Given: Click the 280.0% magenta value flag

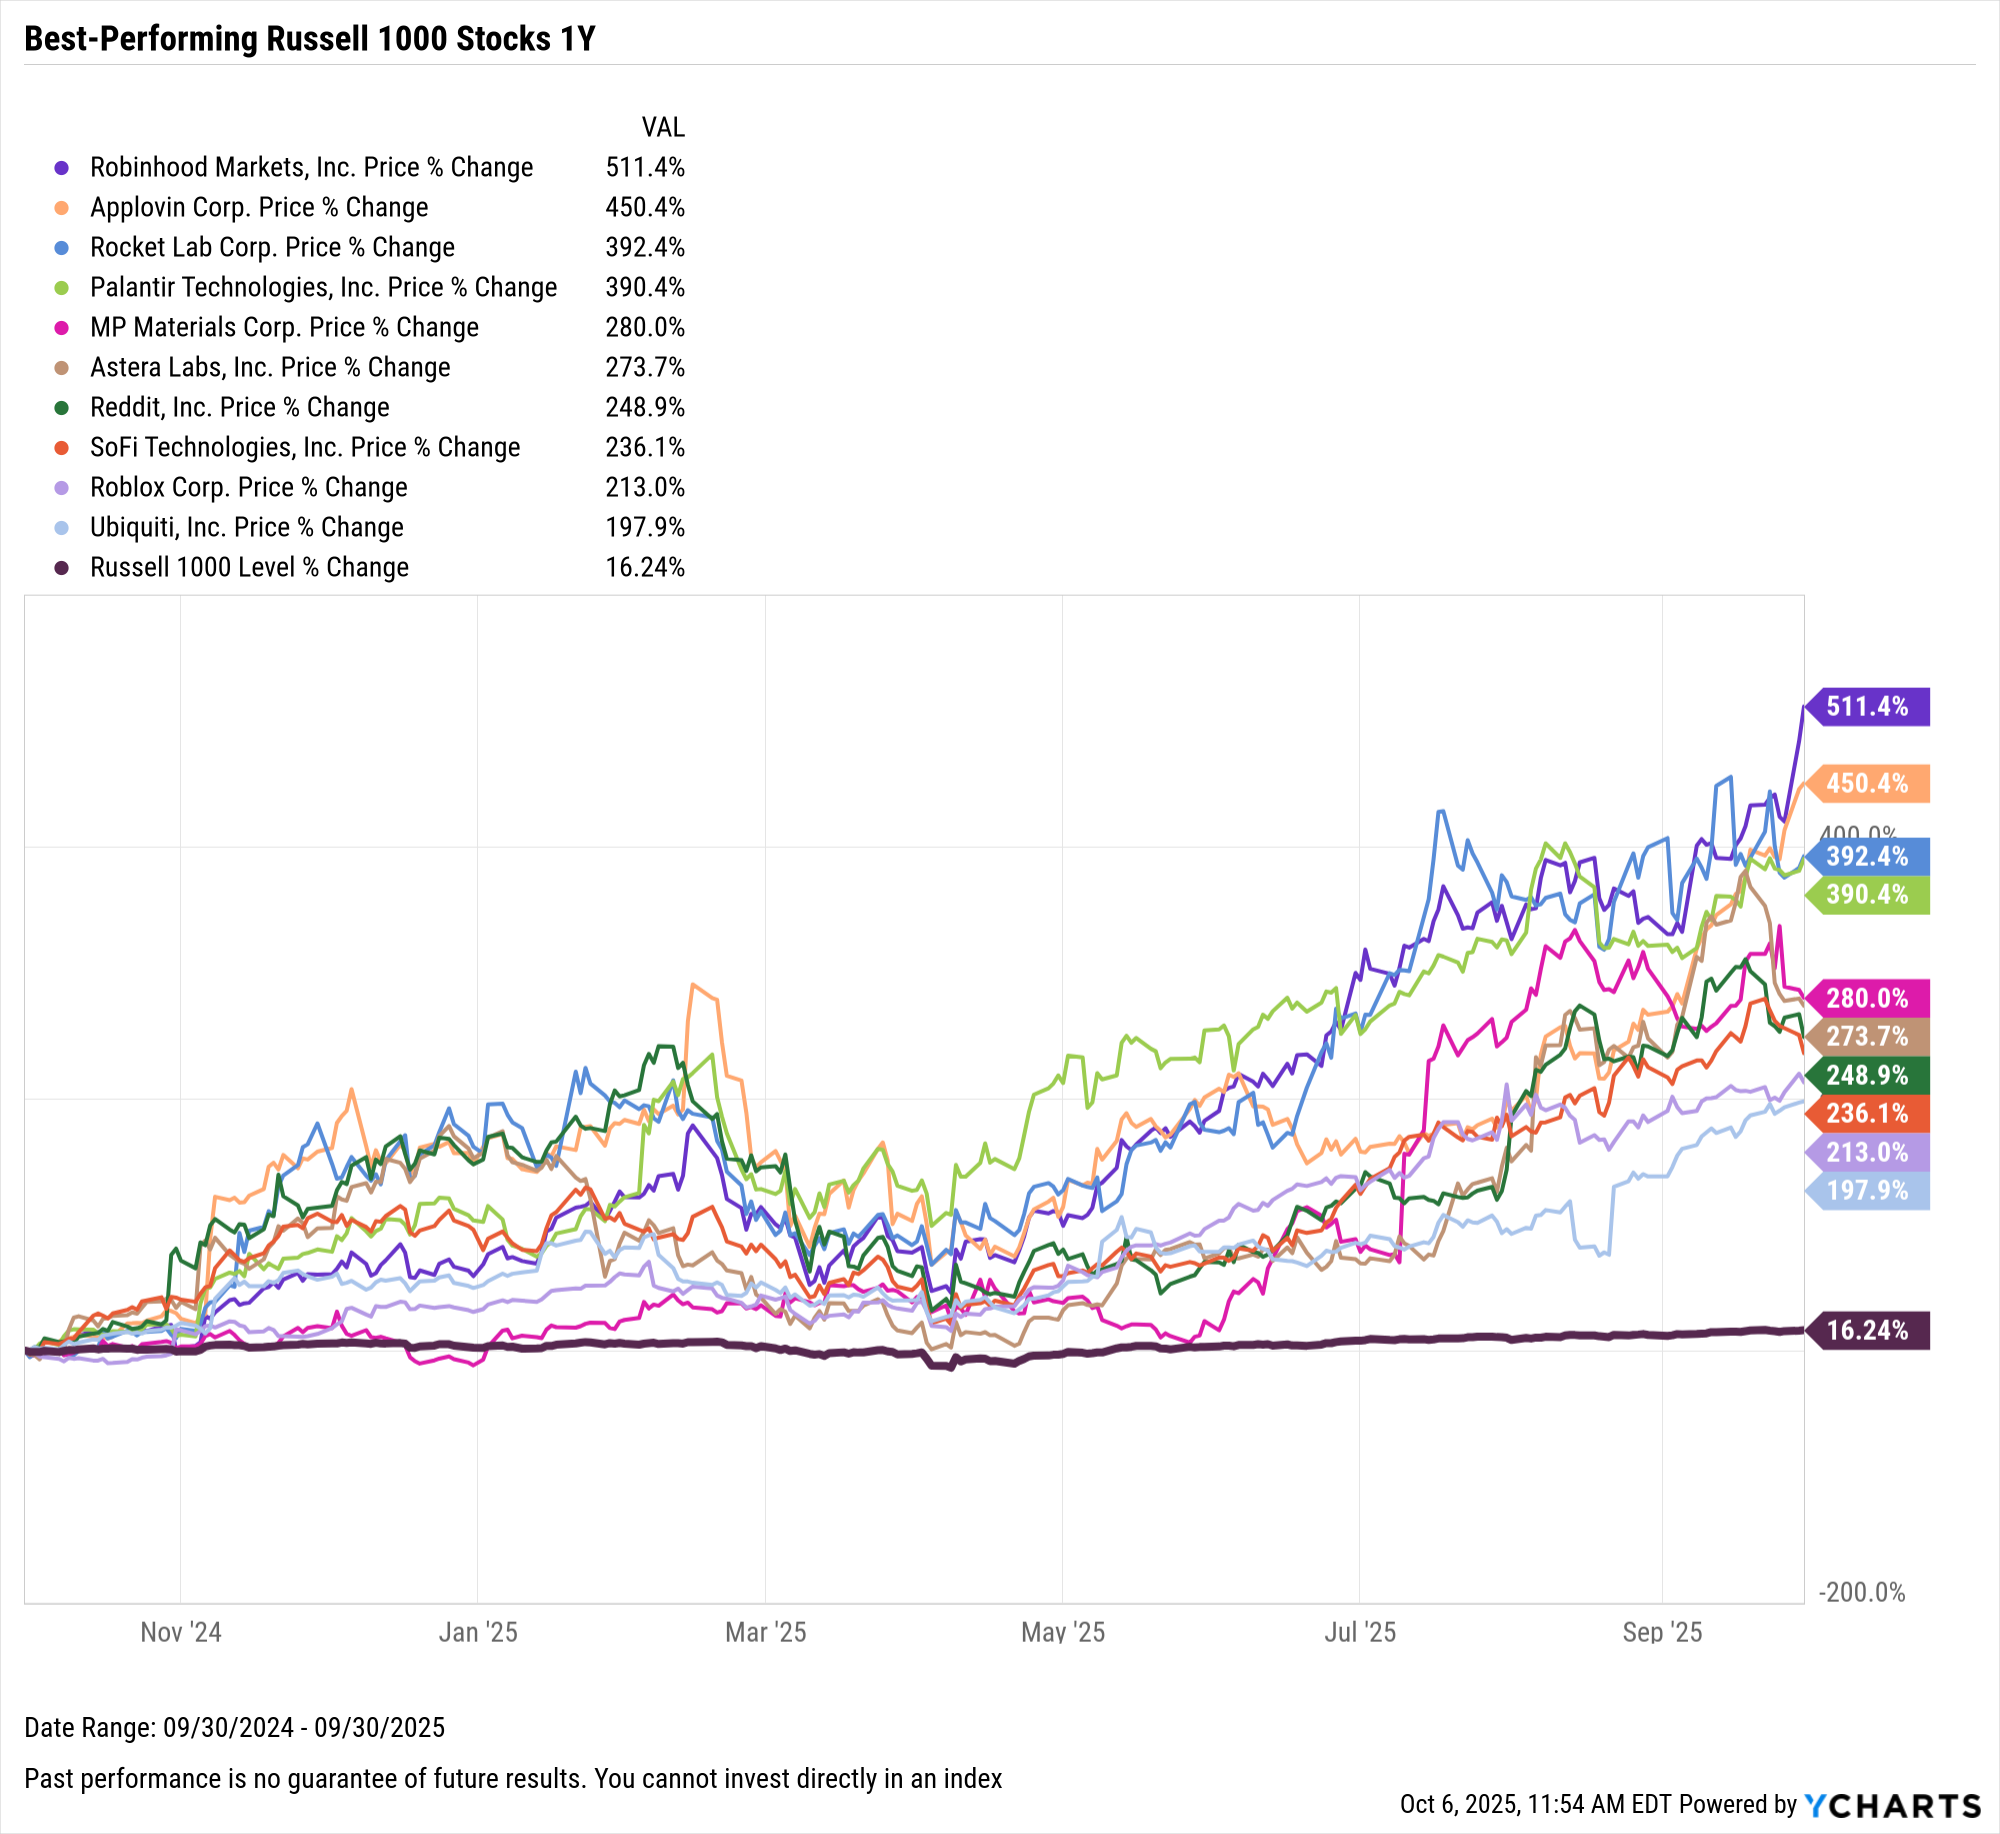Looking at the screenshot, I should point(1866,998).
